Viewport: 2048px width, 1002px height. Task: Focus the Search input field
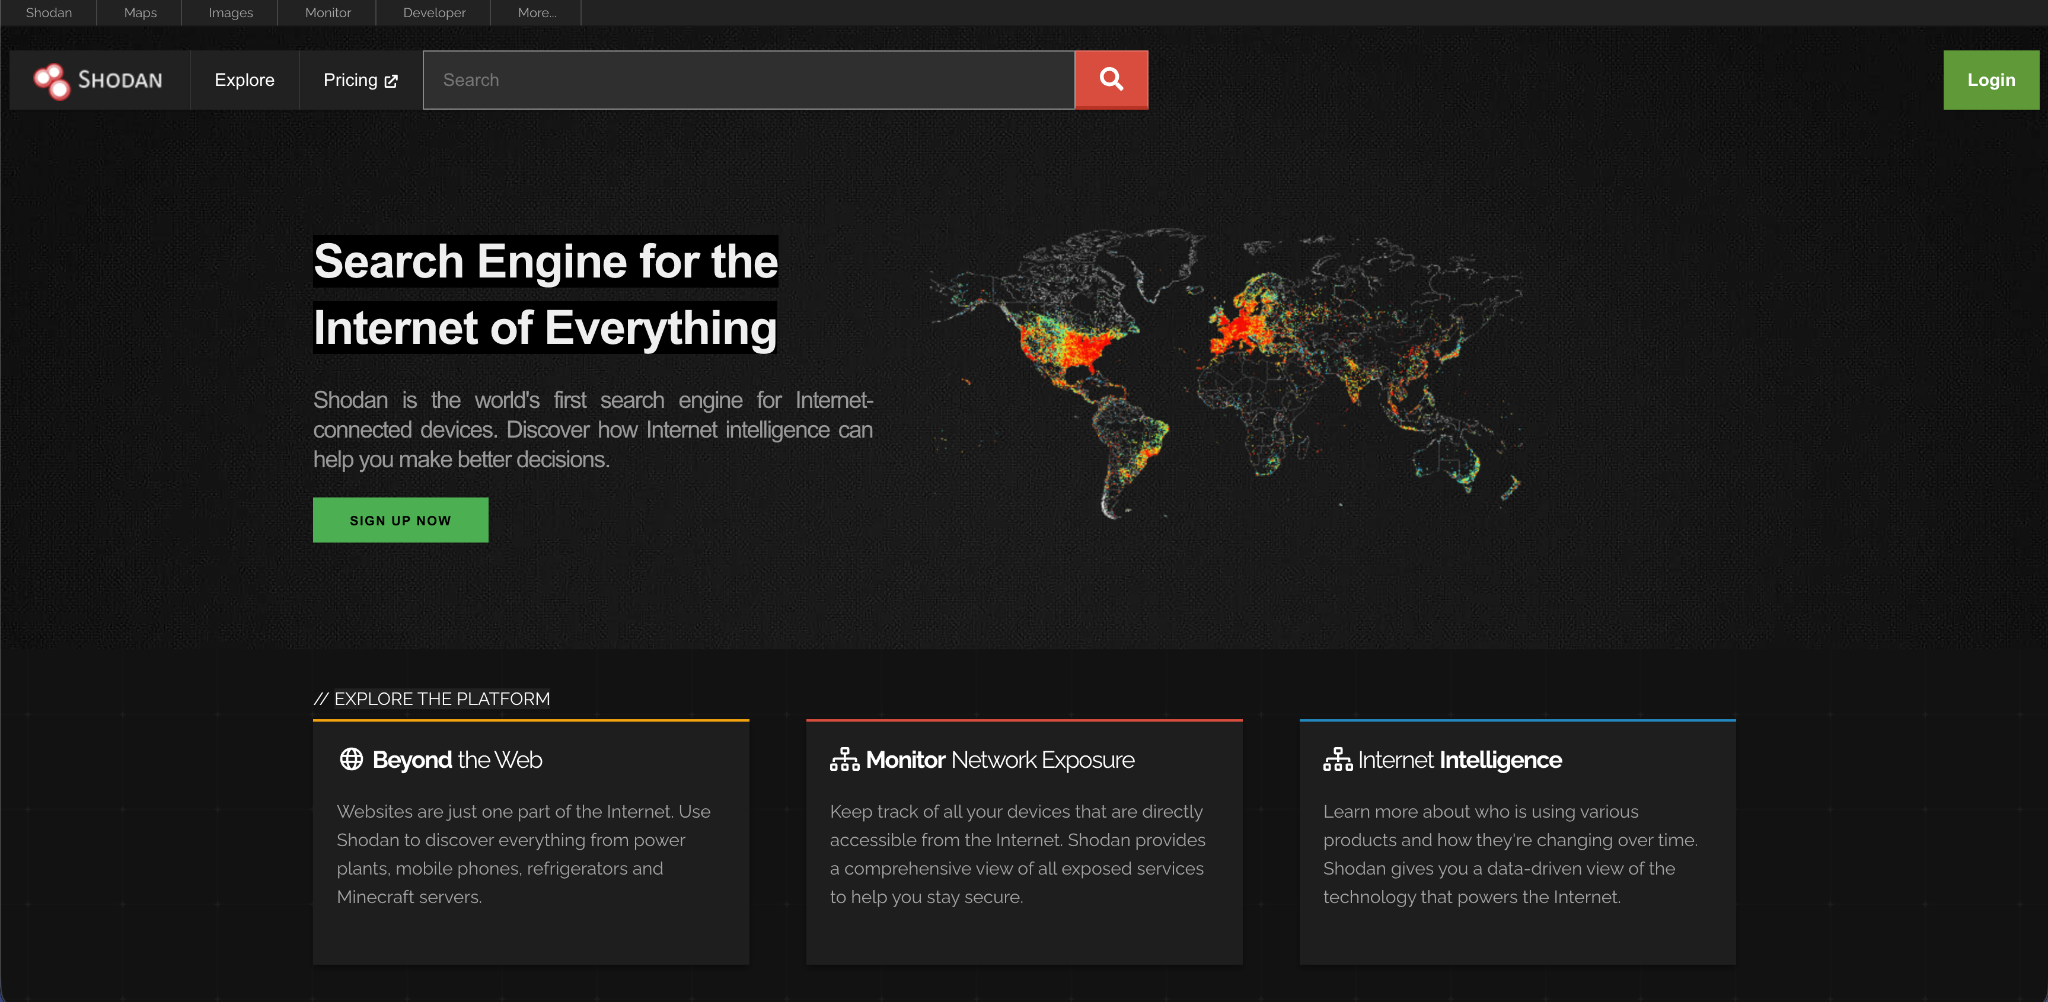[x=748, y=80]
